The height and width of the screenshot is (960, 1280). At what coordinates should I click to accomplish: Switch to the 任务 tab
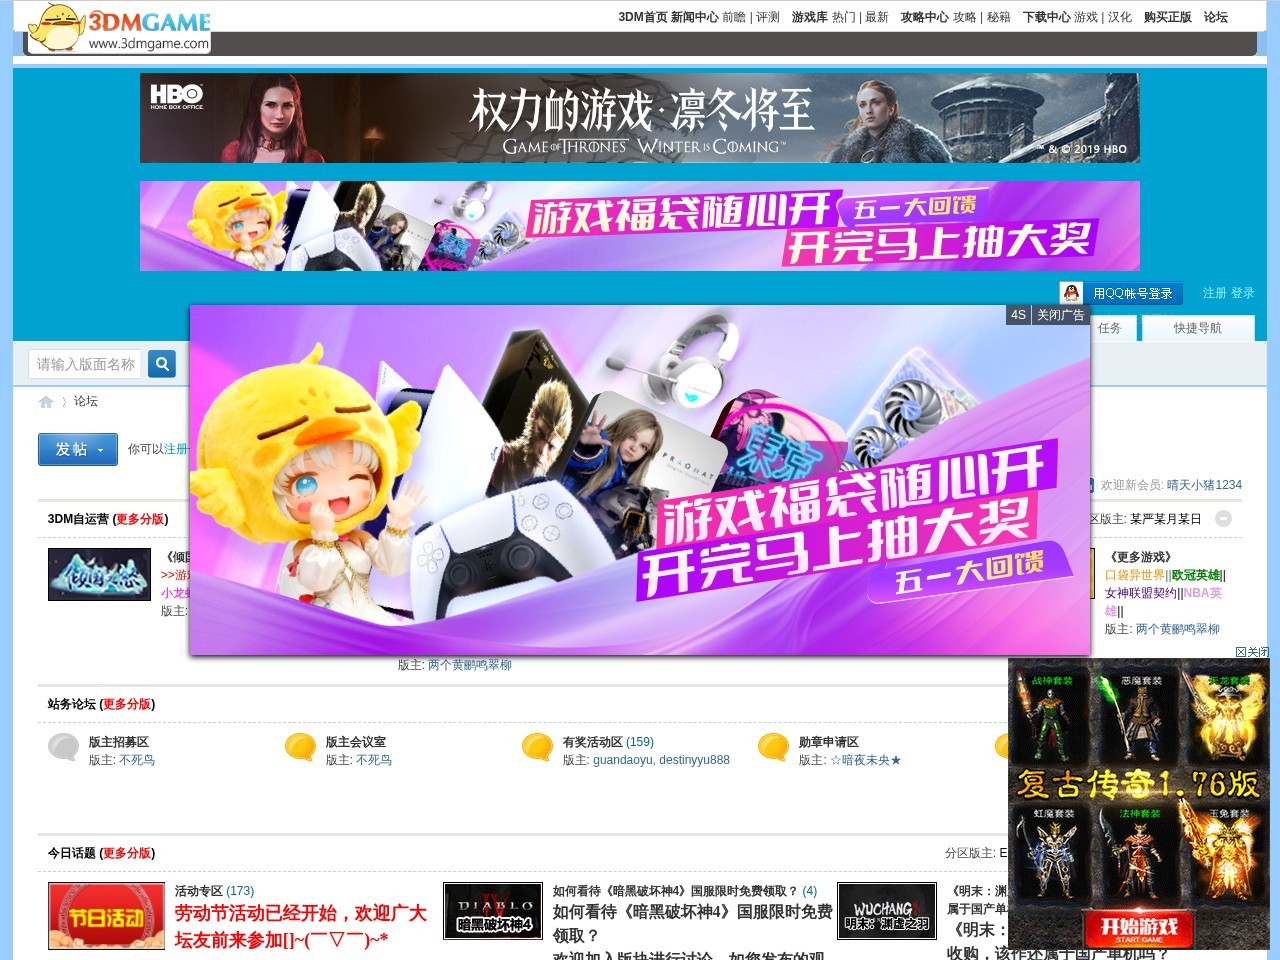(1110, 328)
